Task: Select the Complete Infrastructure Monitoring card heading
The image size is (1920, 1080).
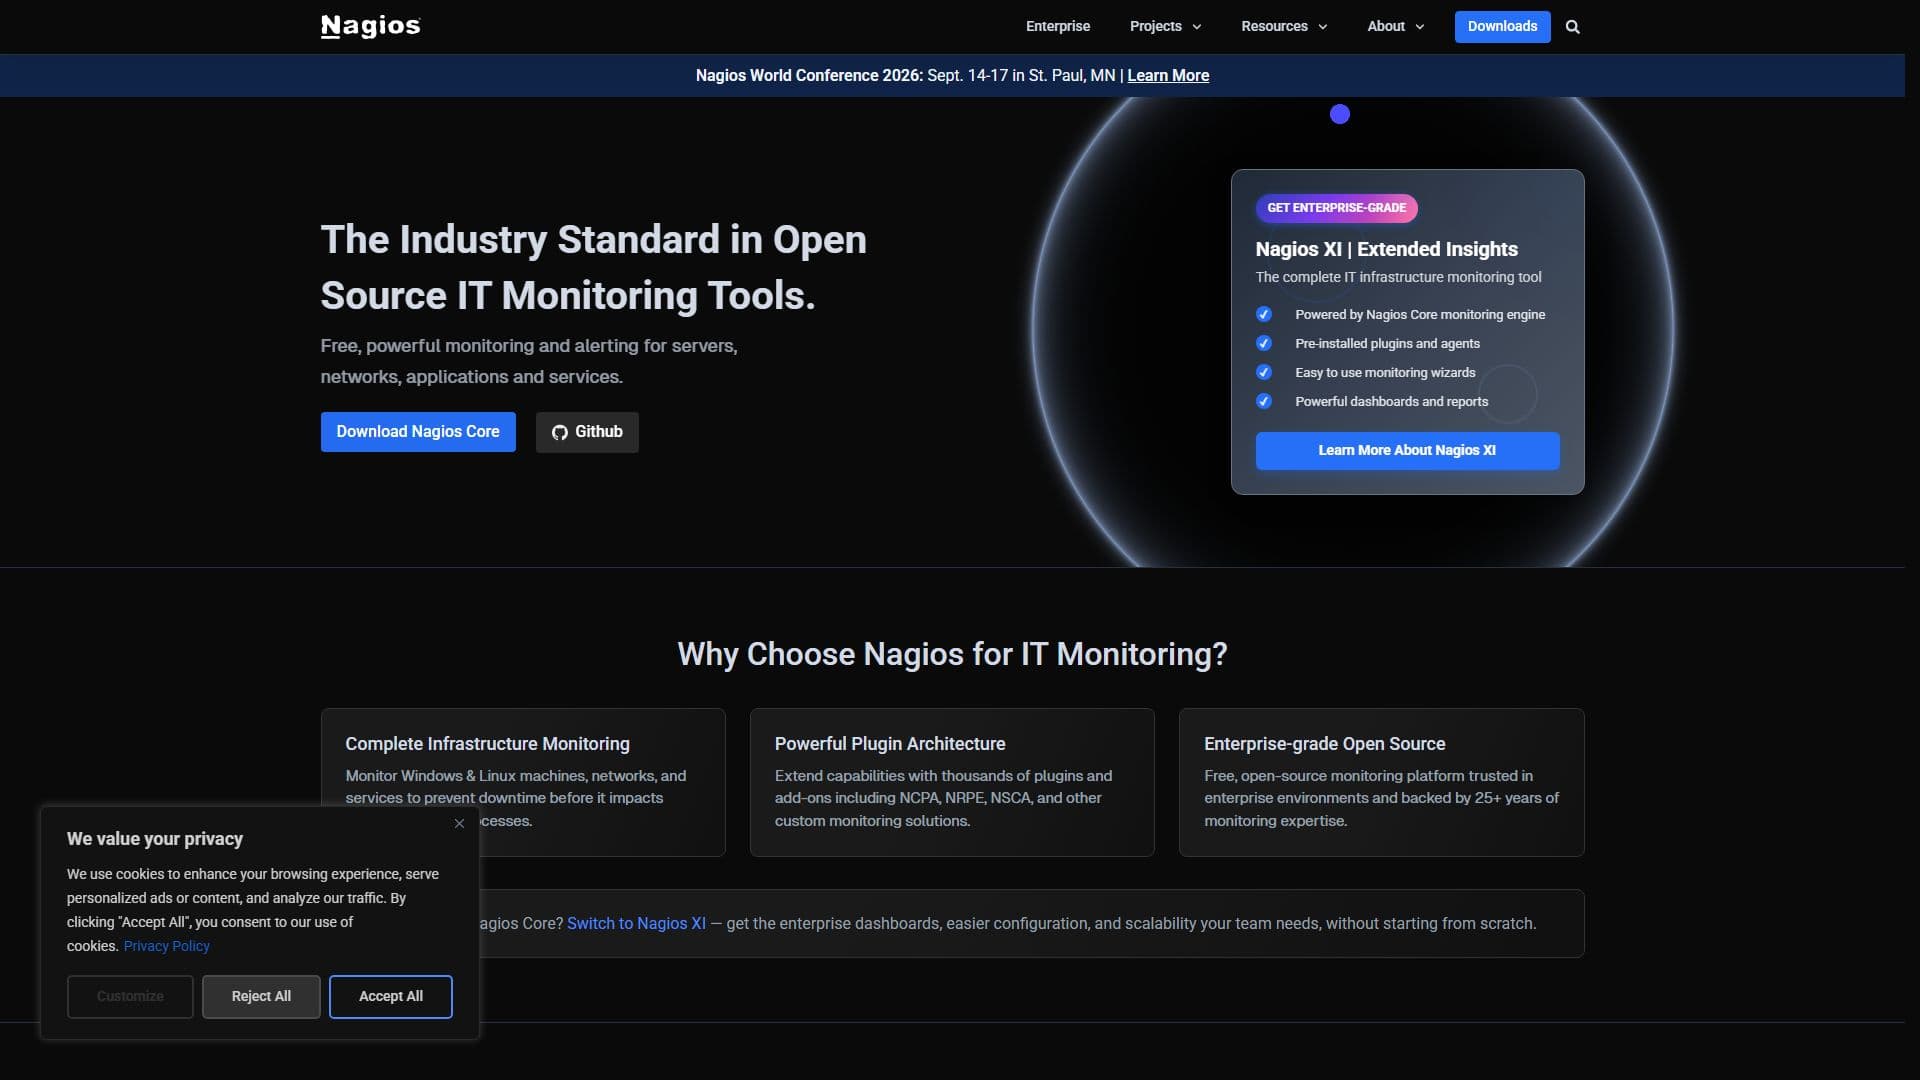Action: pyautogui.click(x=487, y=744)
